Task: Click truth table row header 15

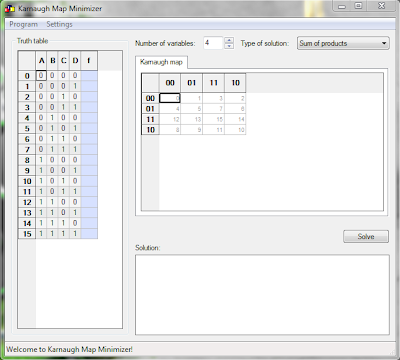Action: pos(27,234)
